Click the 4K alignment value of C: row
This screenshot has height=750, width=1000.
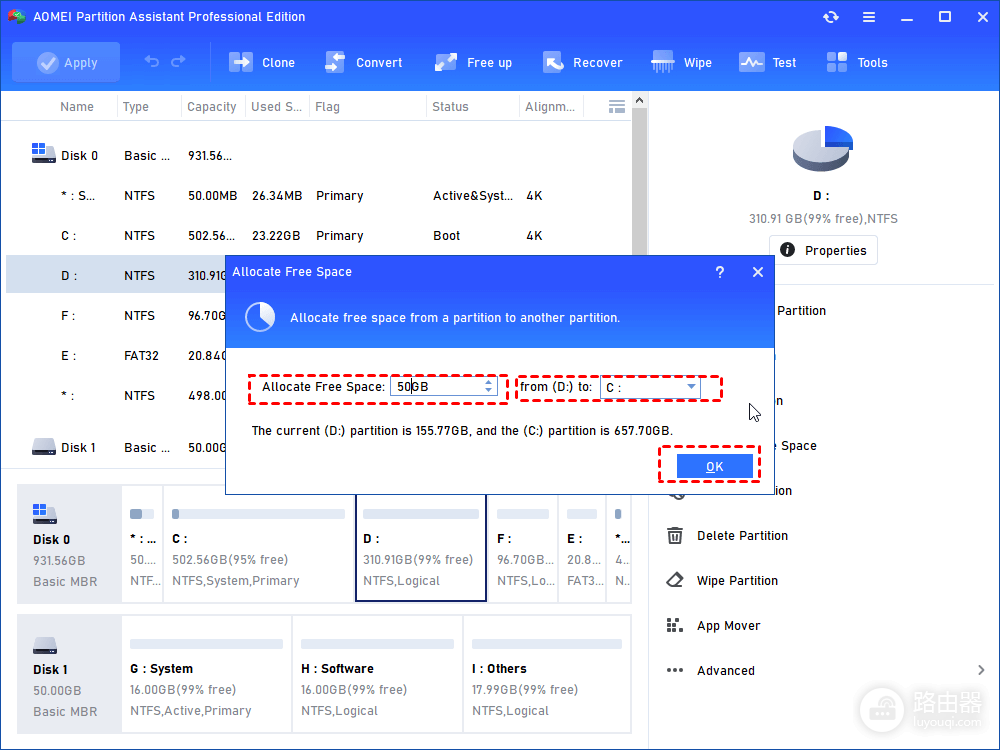pos(534,236)
